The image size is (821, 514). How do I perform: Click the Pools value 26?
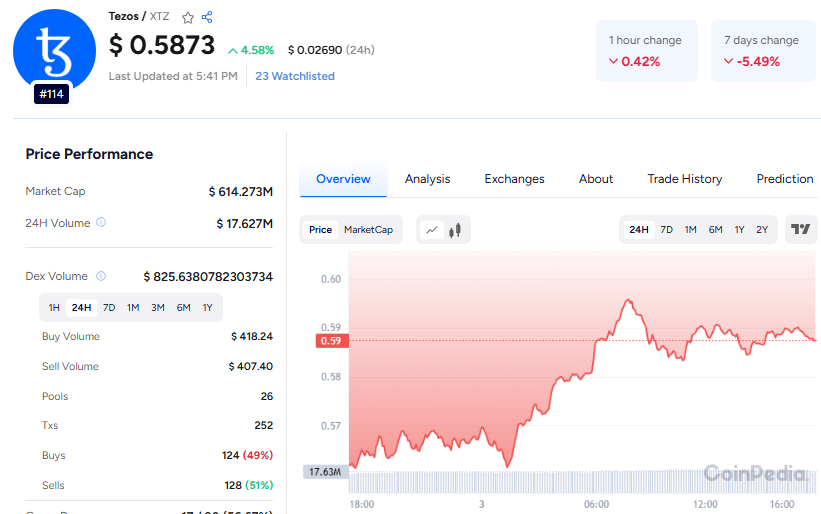click(267, 396)
